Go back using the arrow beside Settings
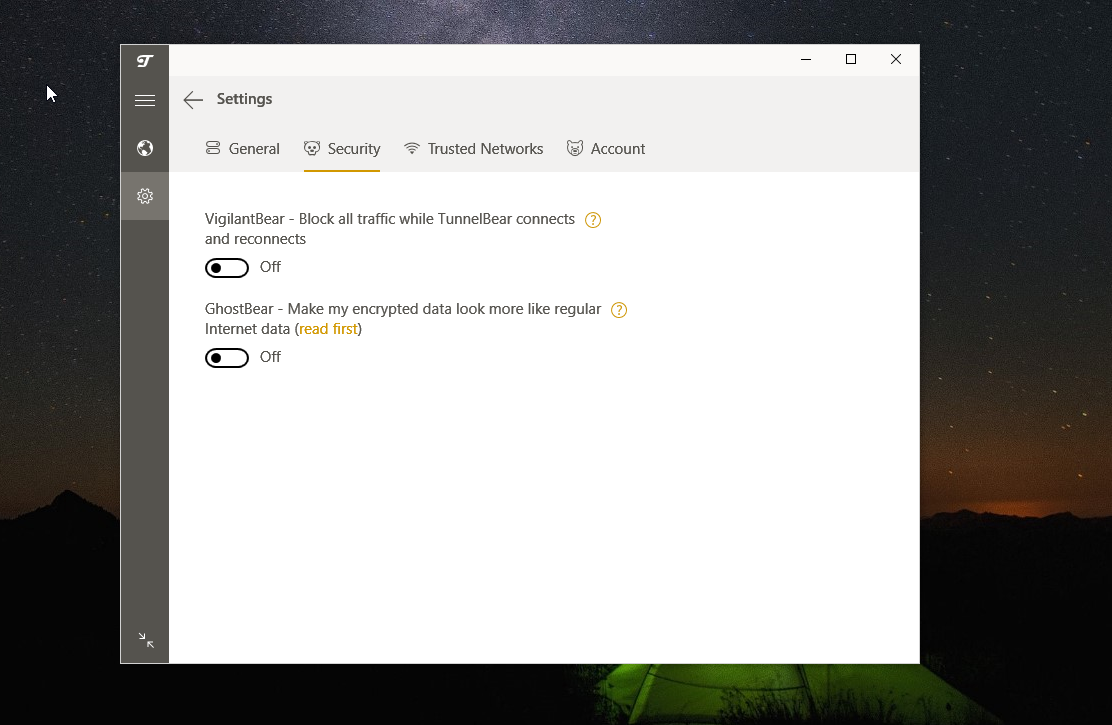The width and height of the screenshot is (1112, 725). [x=193, y=100]
